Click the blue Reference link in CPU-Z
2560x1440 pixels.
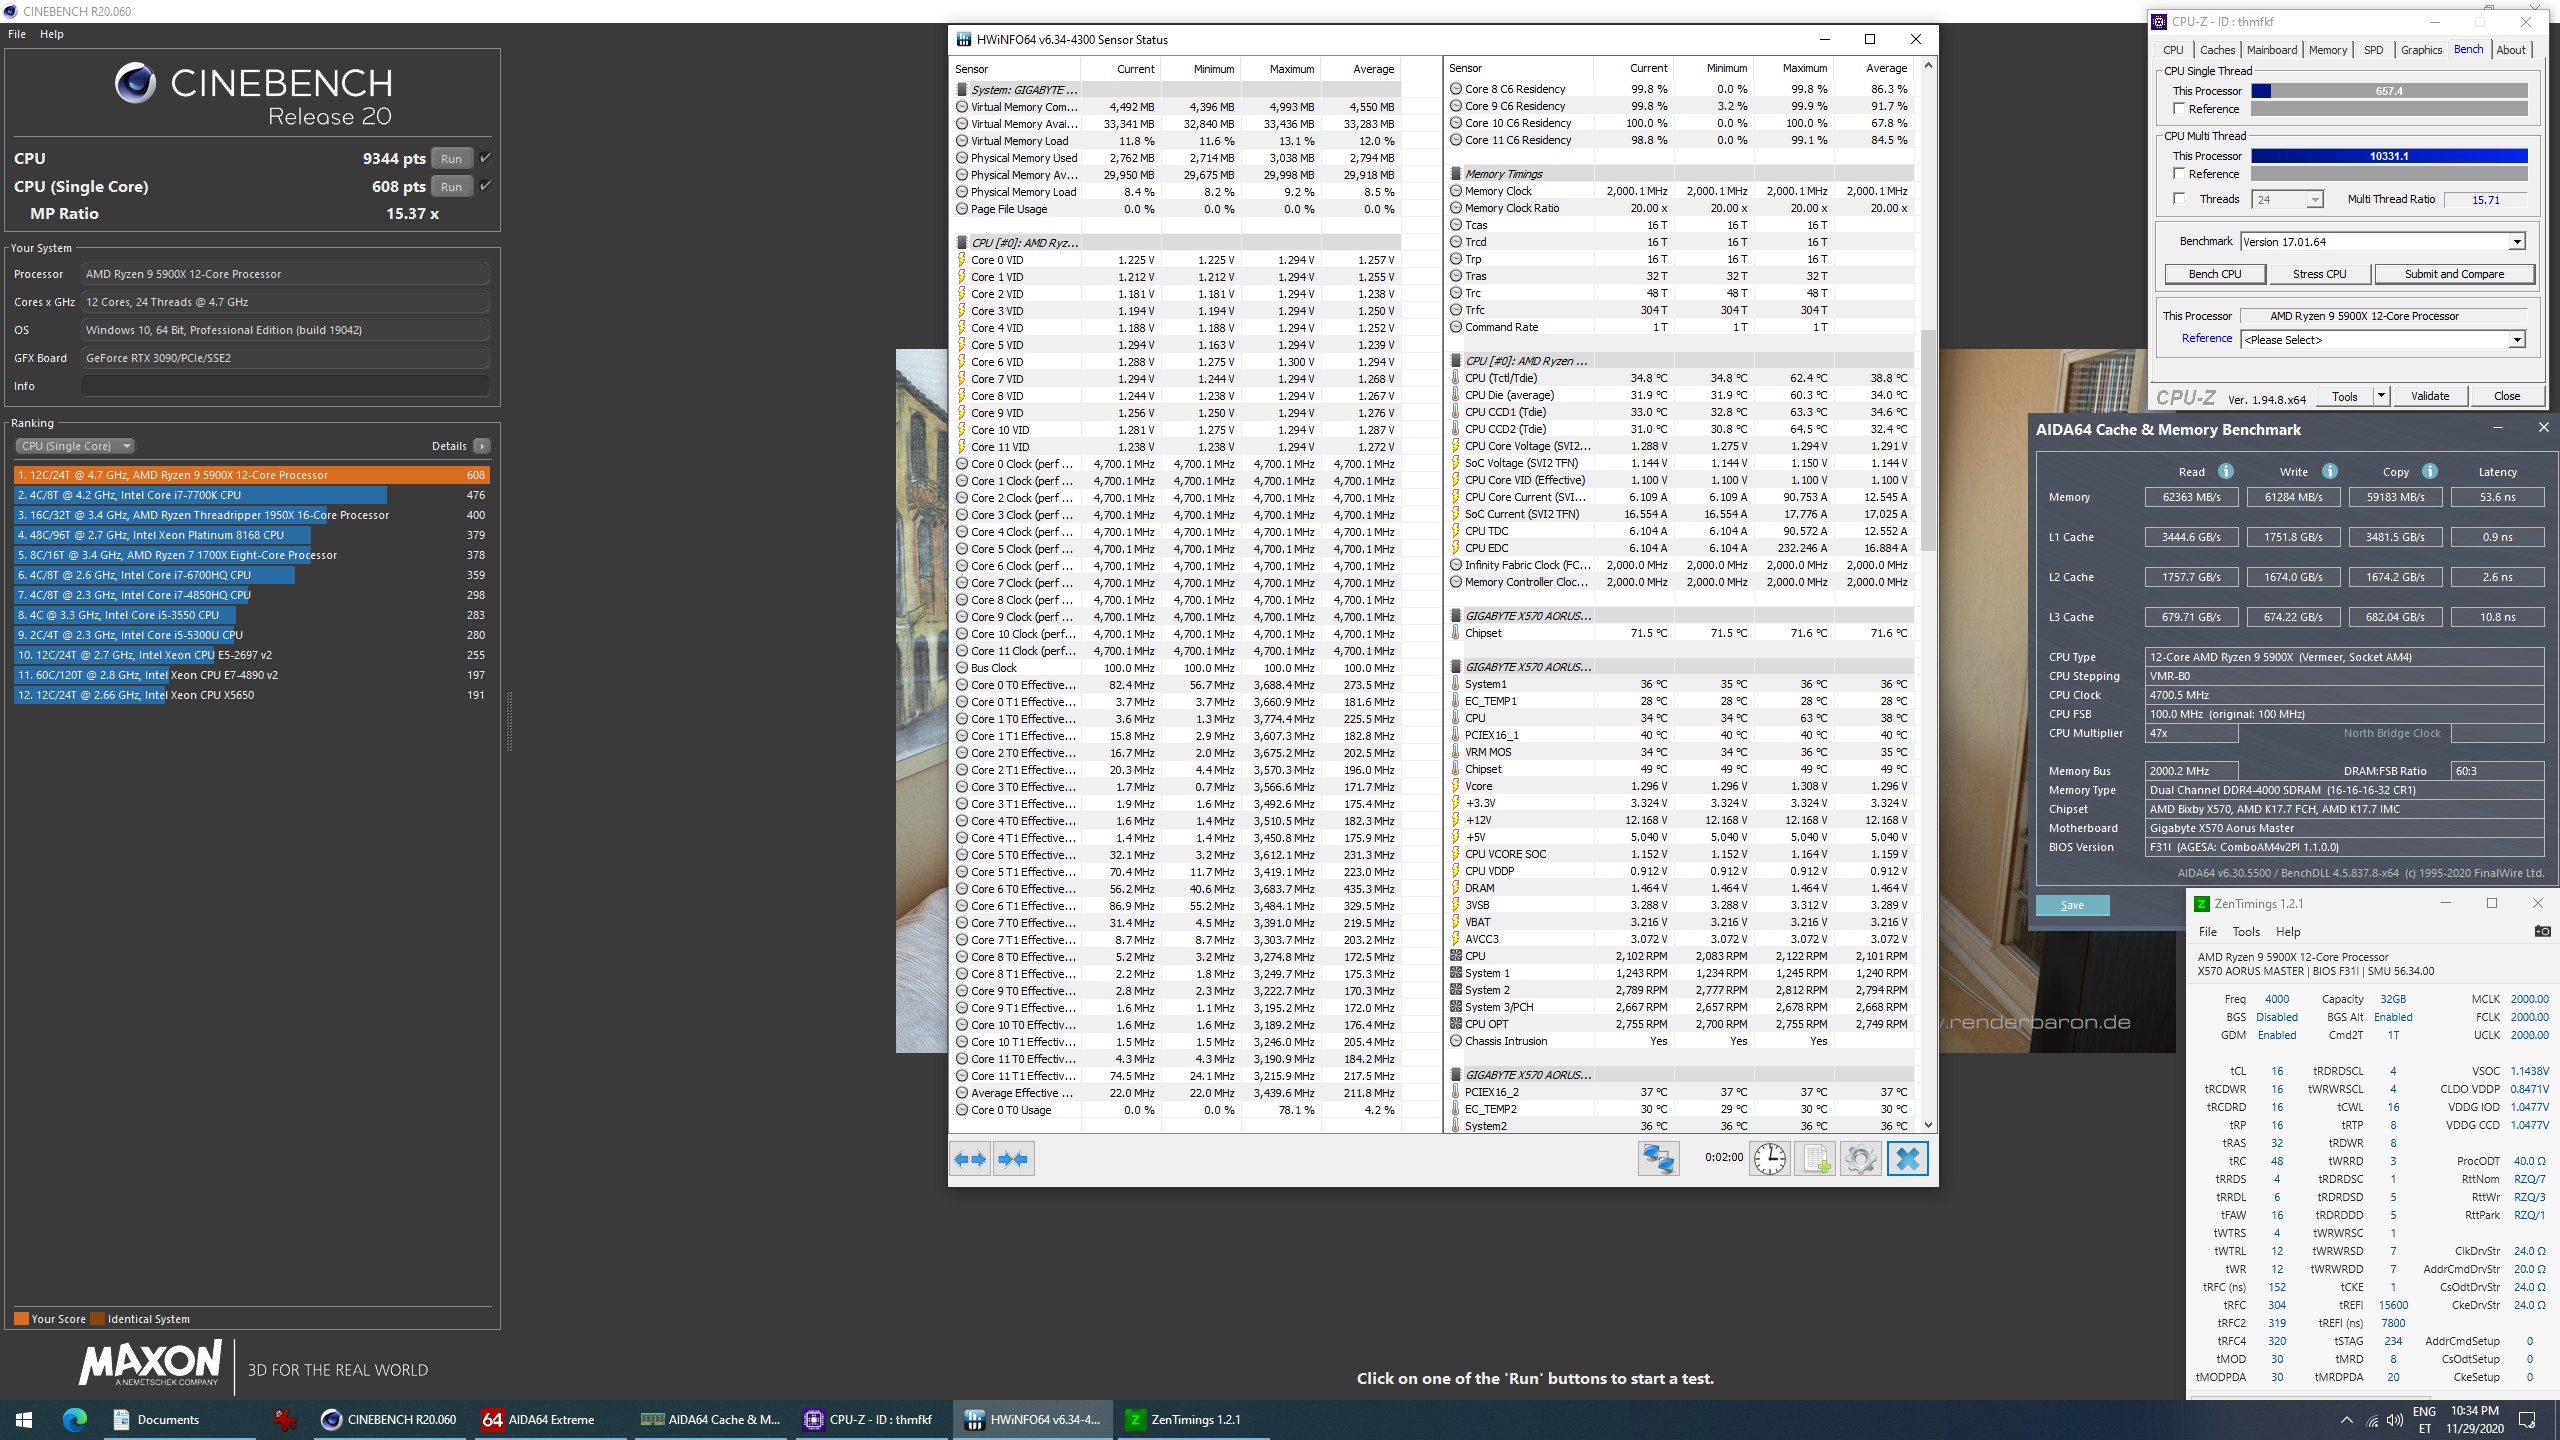[x=2206, y=338]
